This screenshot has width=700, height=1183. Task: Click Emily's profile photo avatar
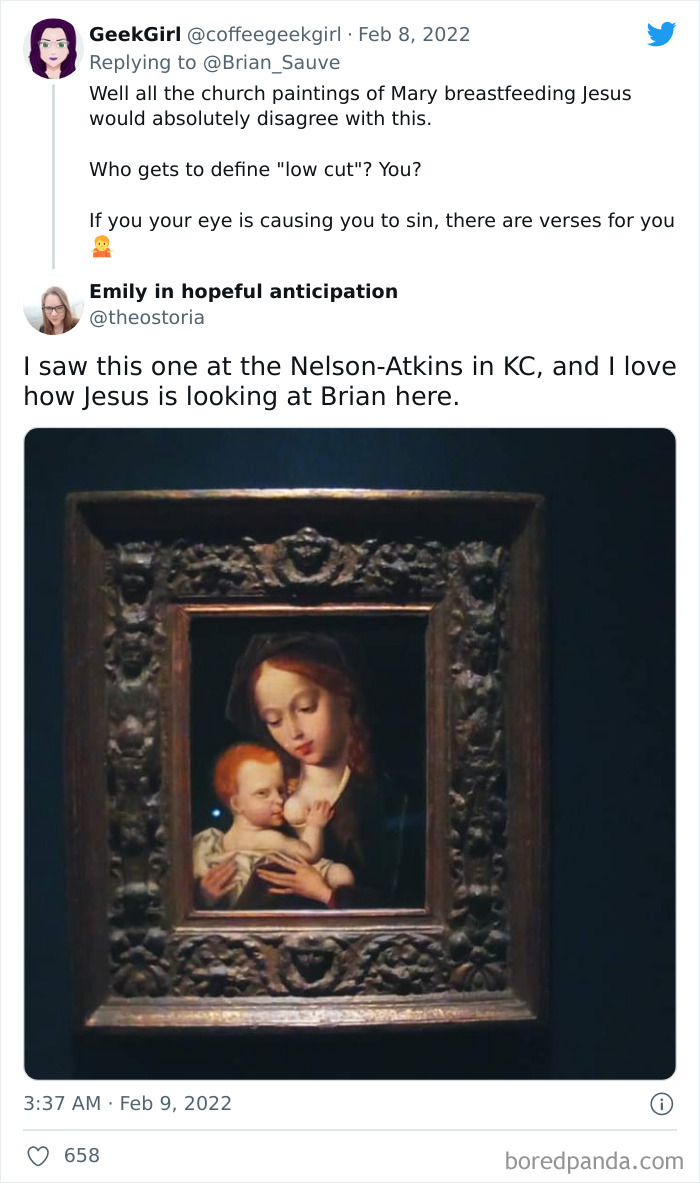[53, 305]
